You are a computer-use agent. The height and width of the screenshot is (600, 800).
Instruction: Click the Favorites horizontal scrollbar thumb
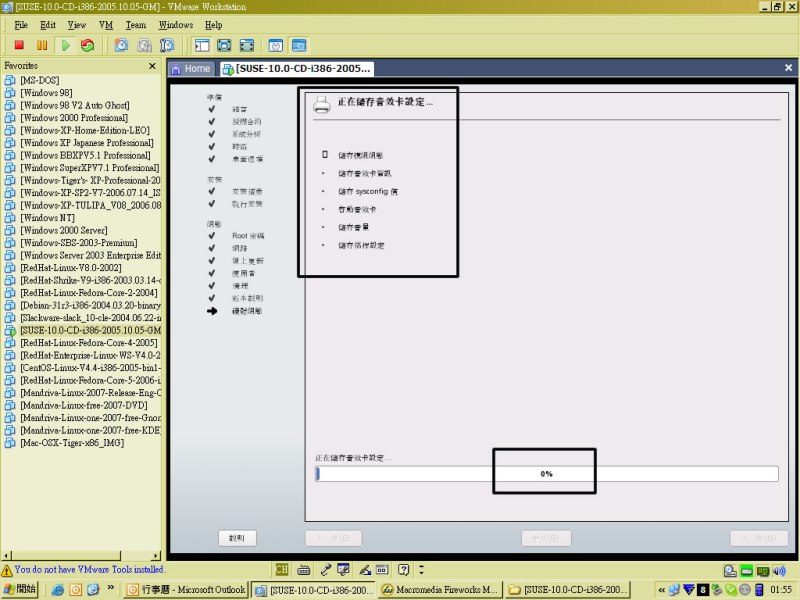coord(66,556)
